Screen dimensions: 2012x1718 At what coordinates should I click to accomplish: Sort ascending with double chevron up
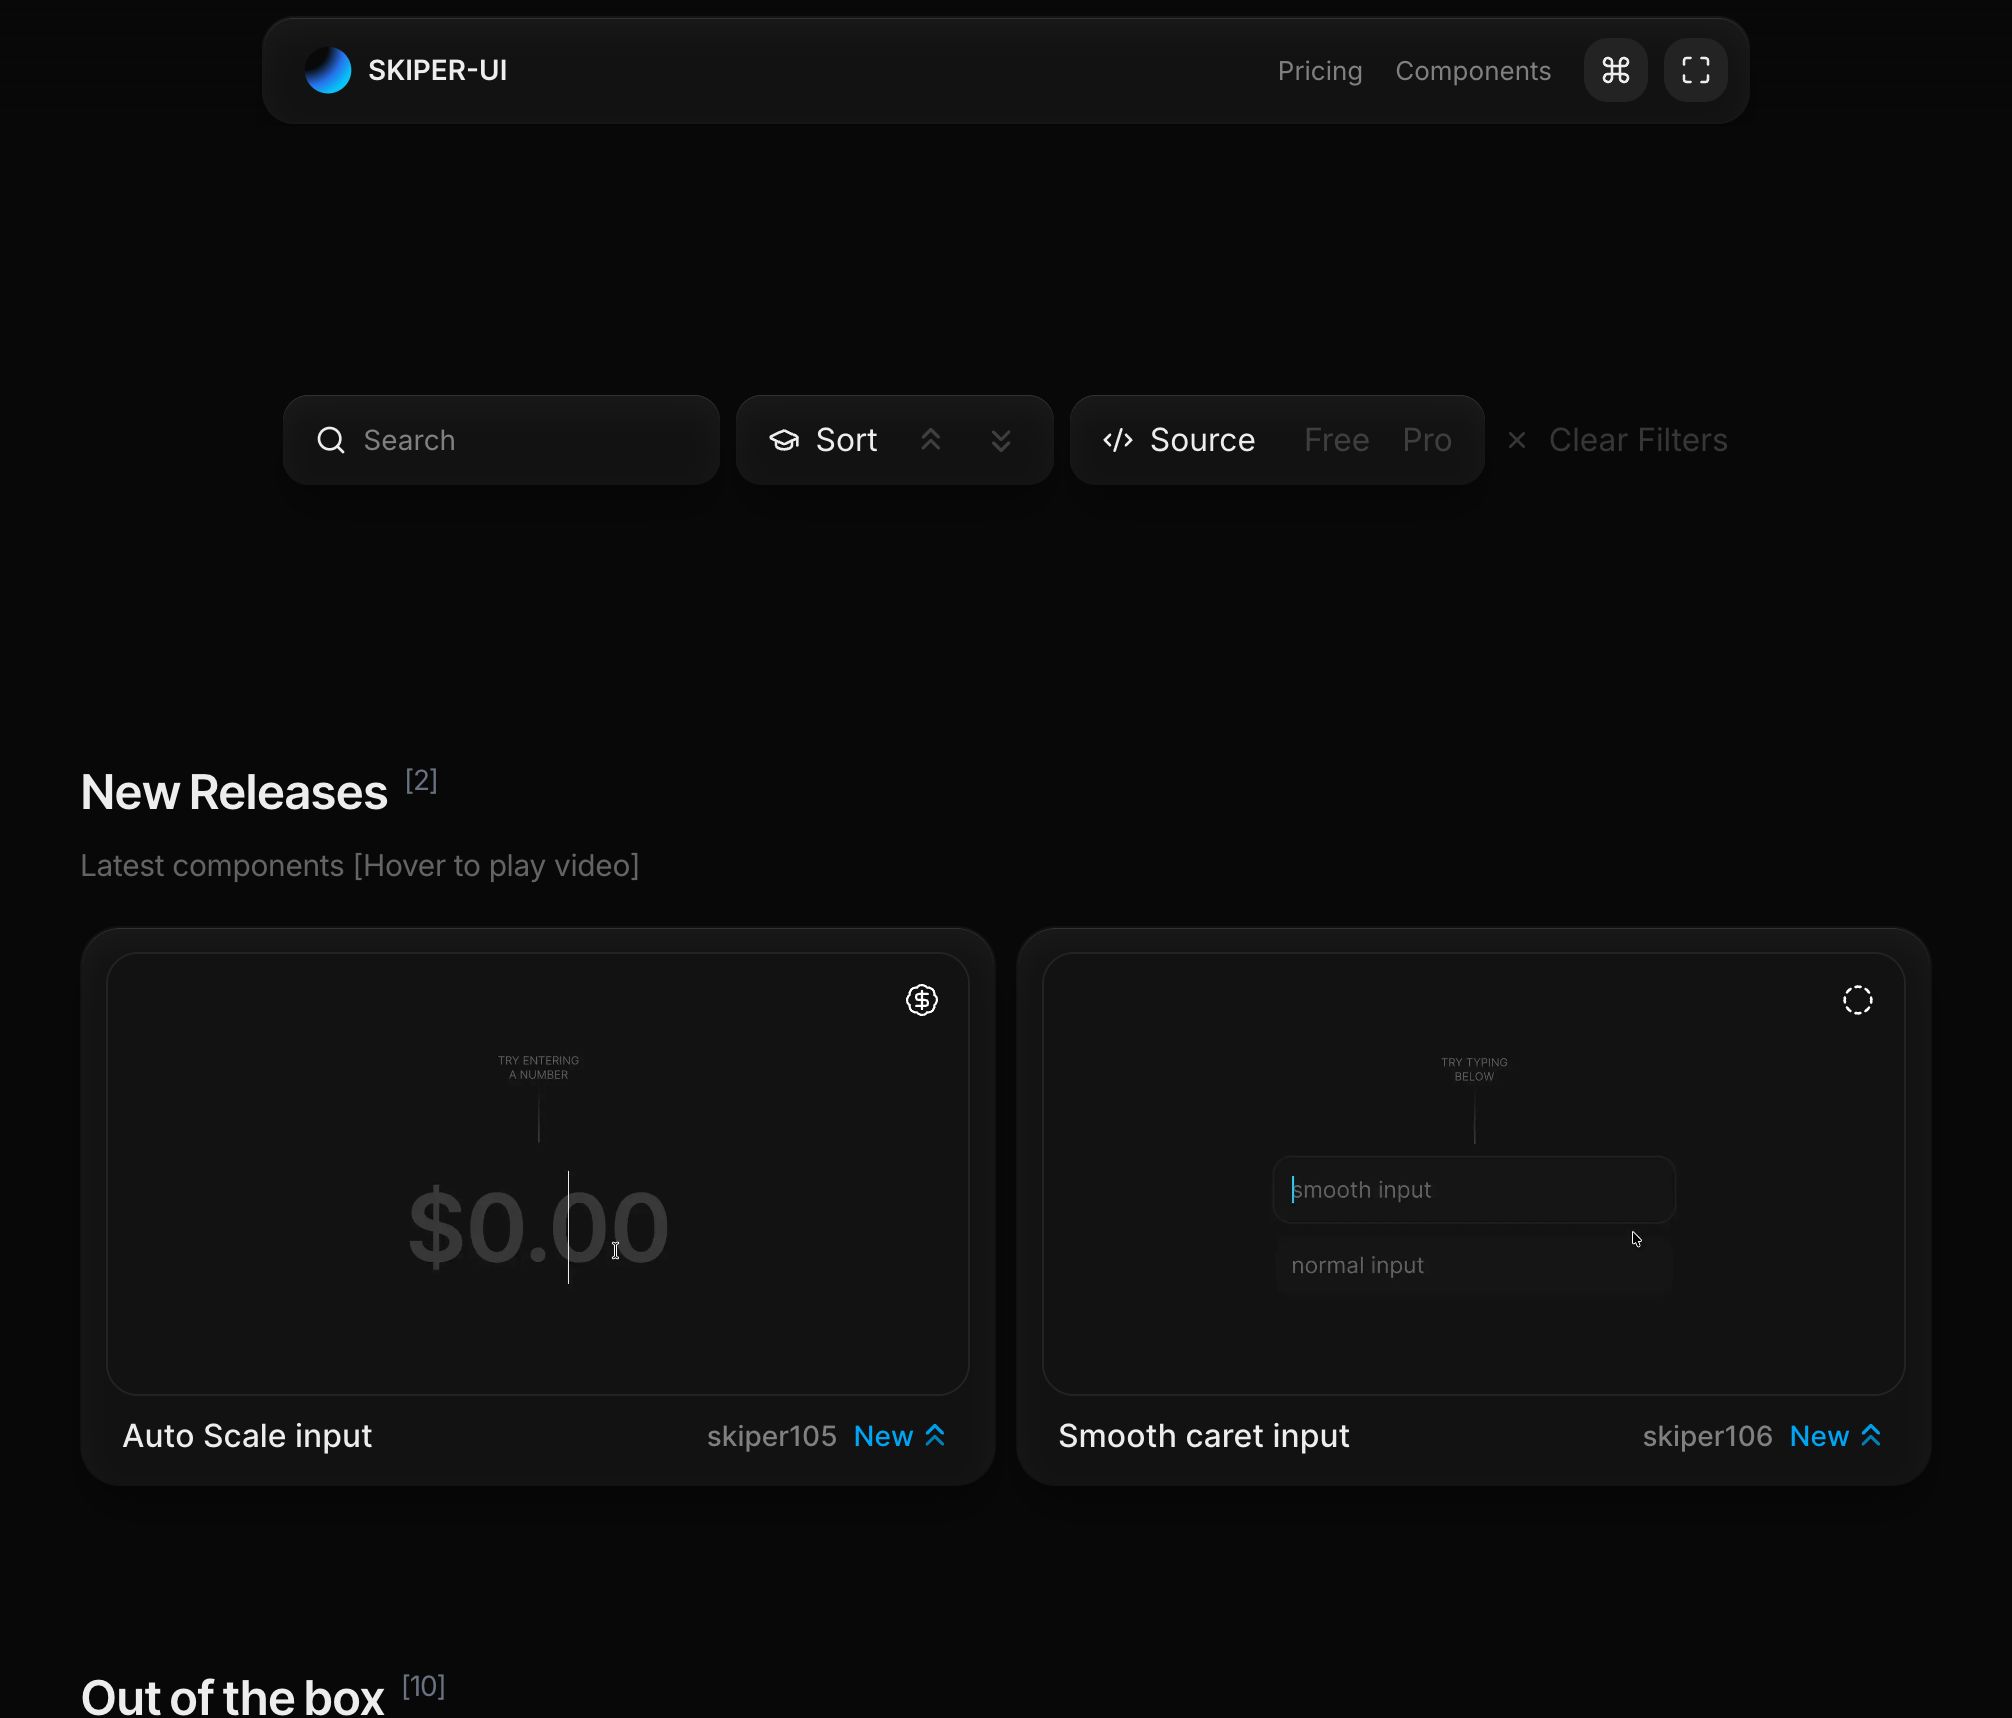pos(930,440)
